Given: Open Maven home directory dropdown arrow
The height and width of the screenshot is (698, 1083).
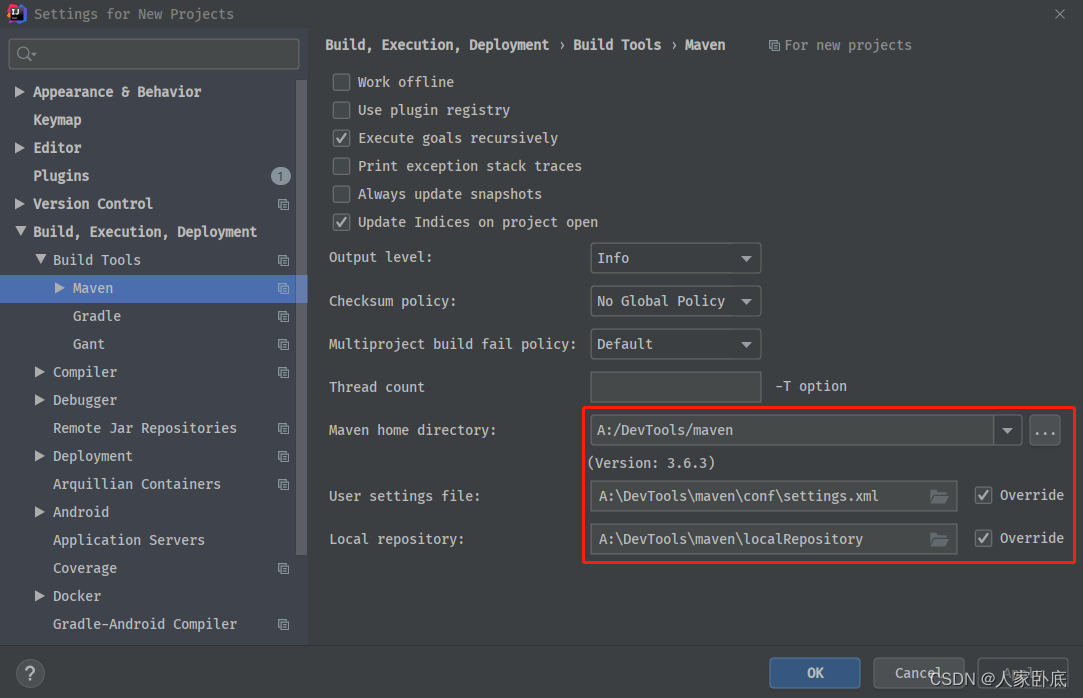Looking at the screenshot, I should pos(1008,431).
